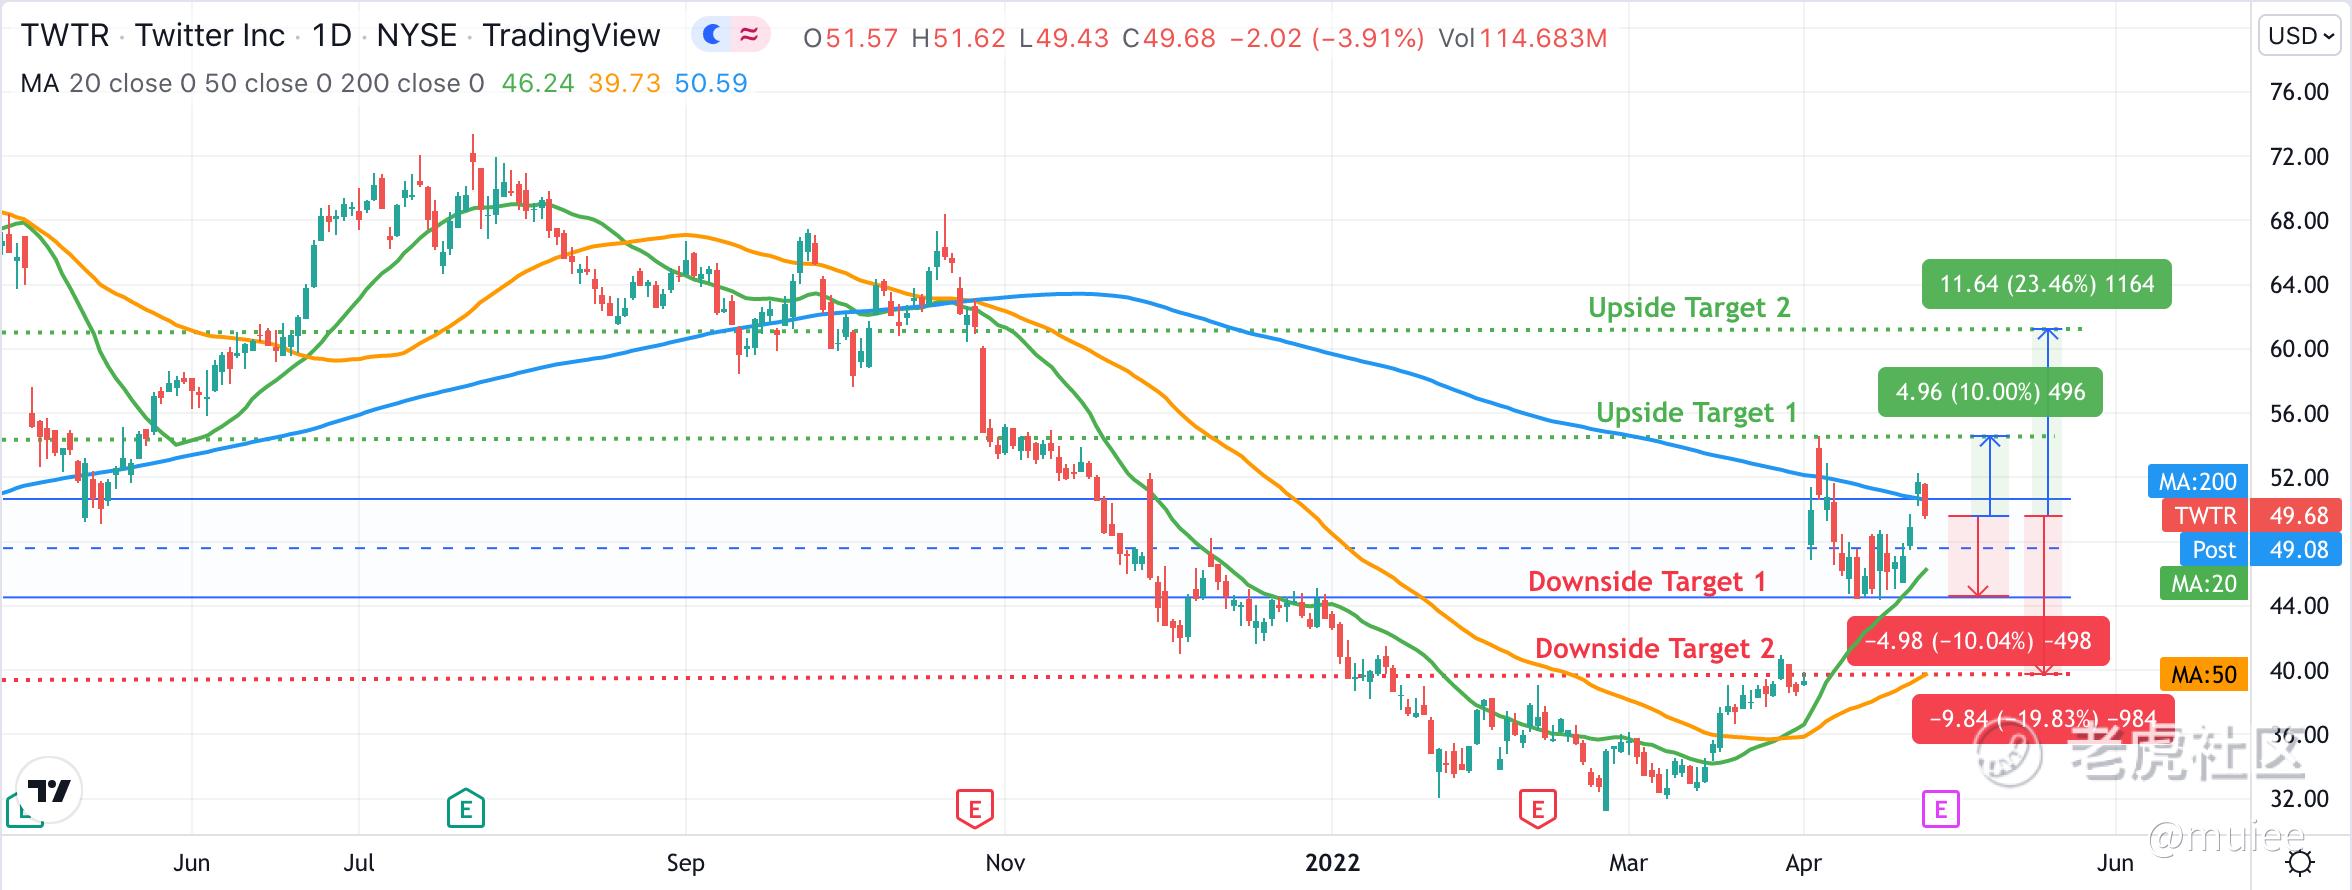Image resolution: width=2352 pixels, height=890 pixels.
Task: Click the open price O51.57
Action: 851,38
